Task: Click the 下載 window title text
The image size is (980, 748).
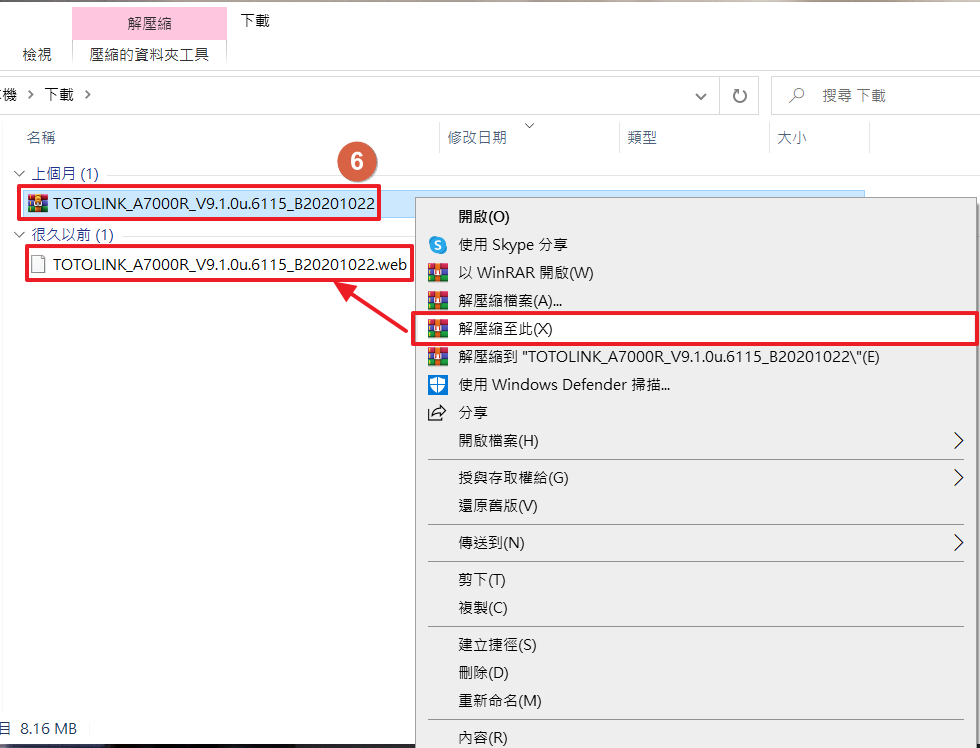Action: click(x=255, y=21)
